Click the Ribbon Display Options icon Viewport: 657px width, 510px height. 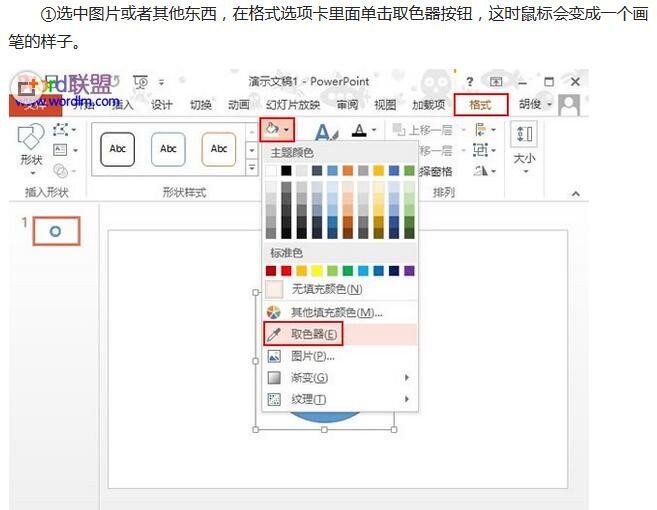click(496, 82)
